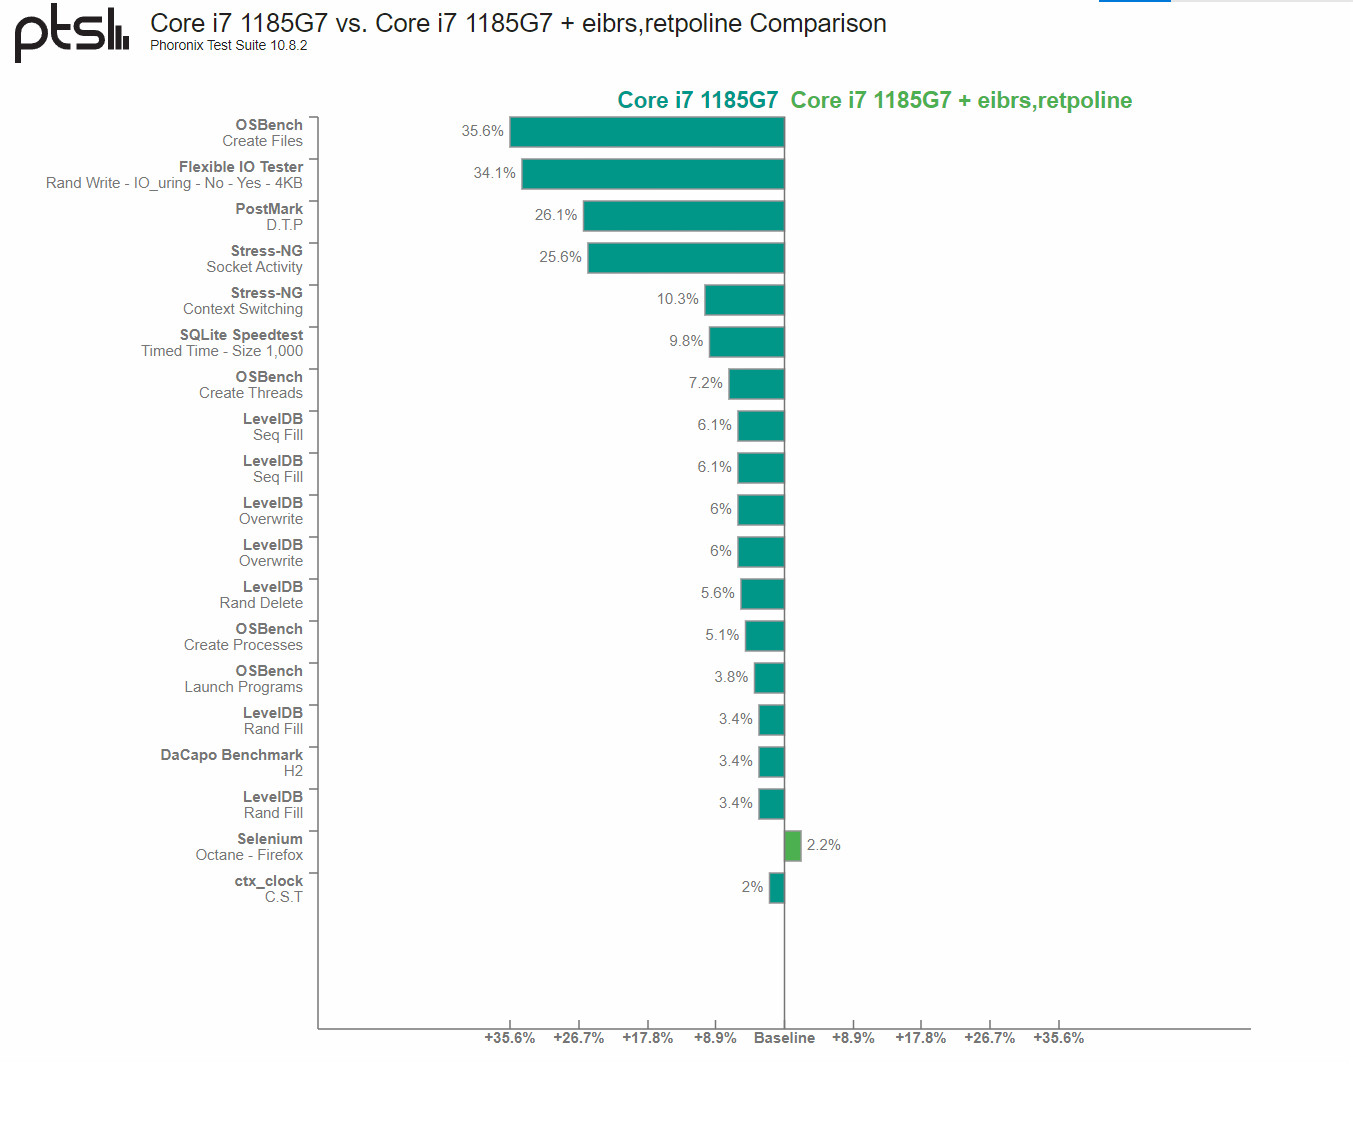Click the Baseline axis label
Screen dimensions: 1353x1126
tap(784, 1038)
